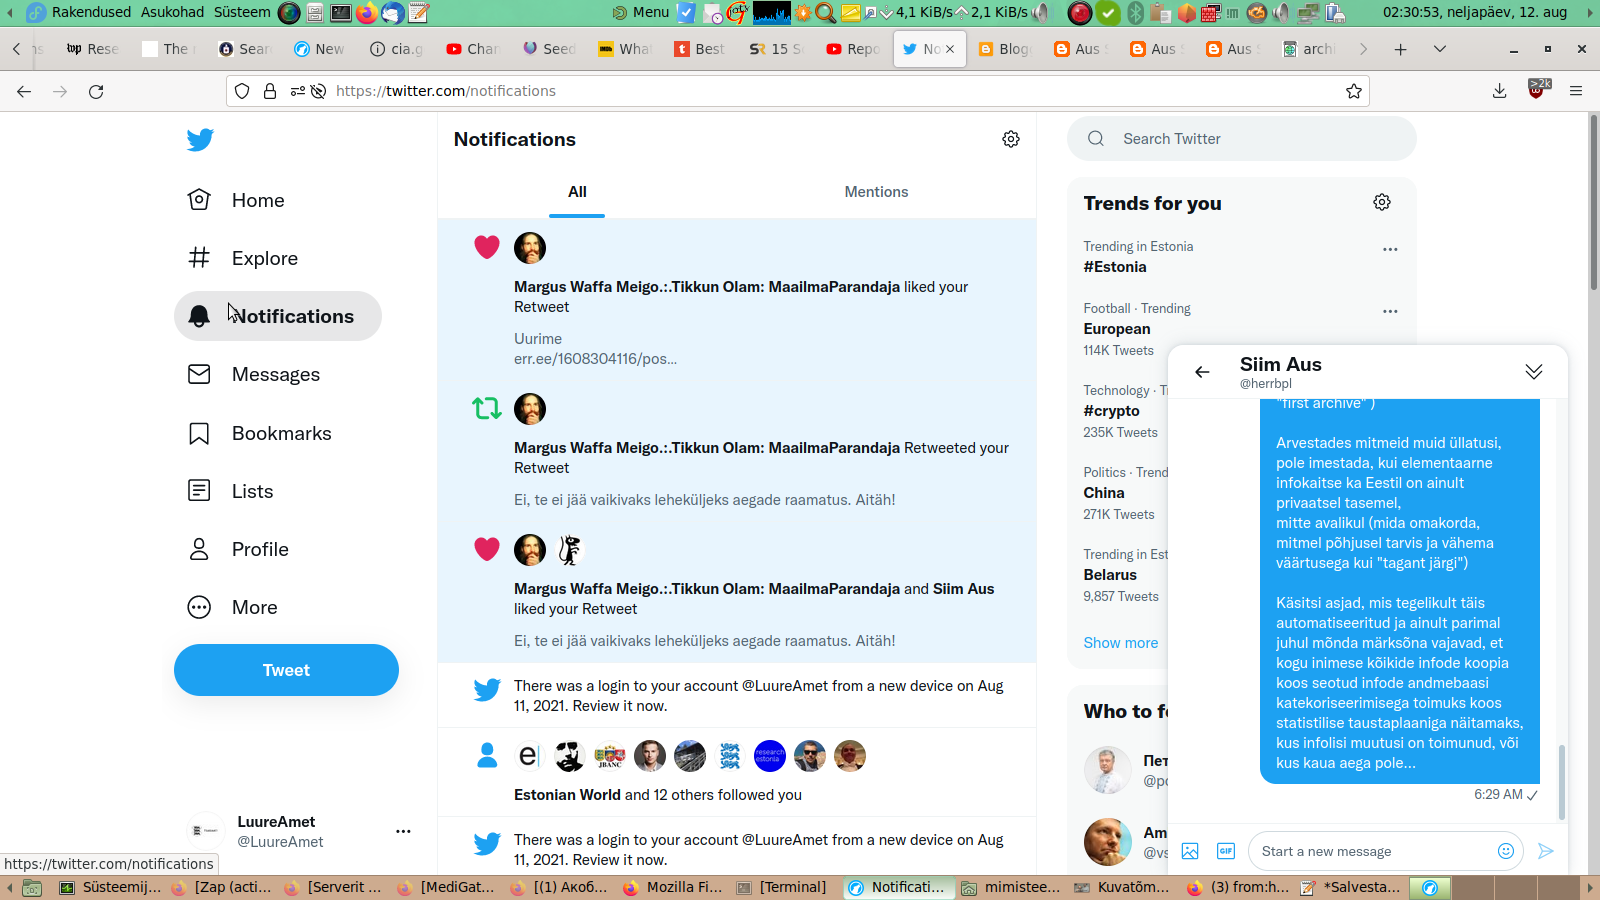Open the Asukohad places menu
Image resolution: width=1600 pixels, height=900 pixels.
click(x=172, y=12)
